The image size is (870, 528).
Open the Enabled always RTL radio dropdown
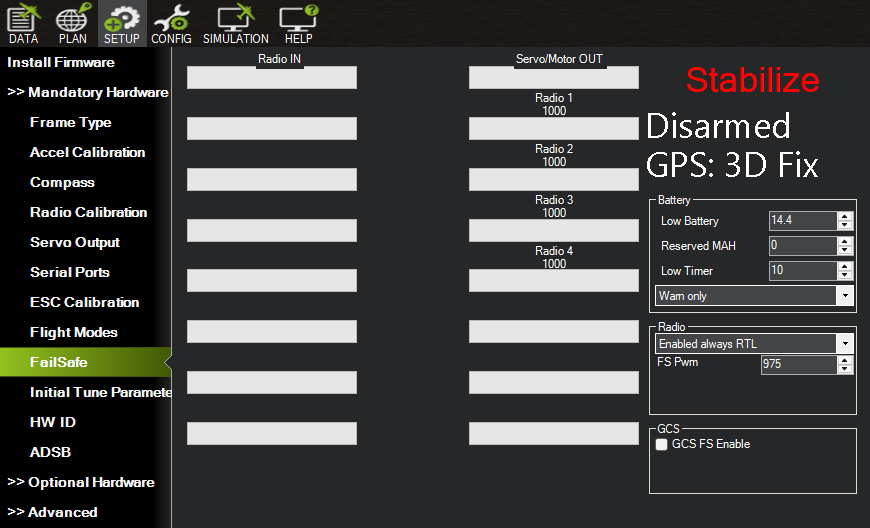click(754, 344)
